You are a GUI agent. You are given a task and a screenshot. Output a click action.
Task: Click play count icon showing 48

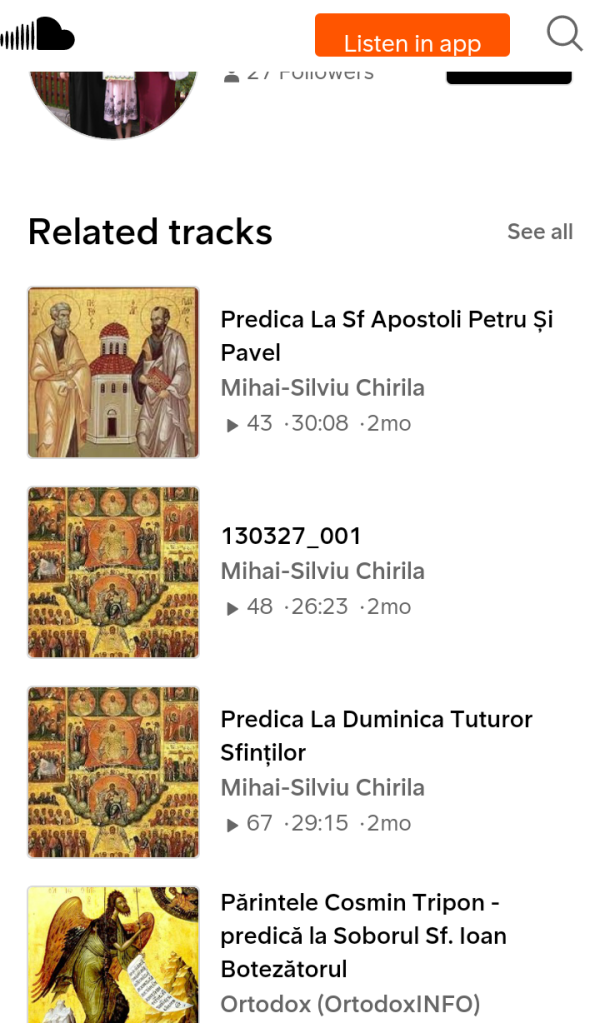pyautogui.click(x=233, y=608)
